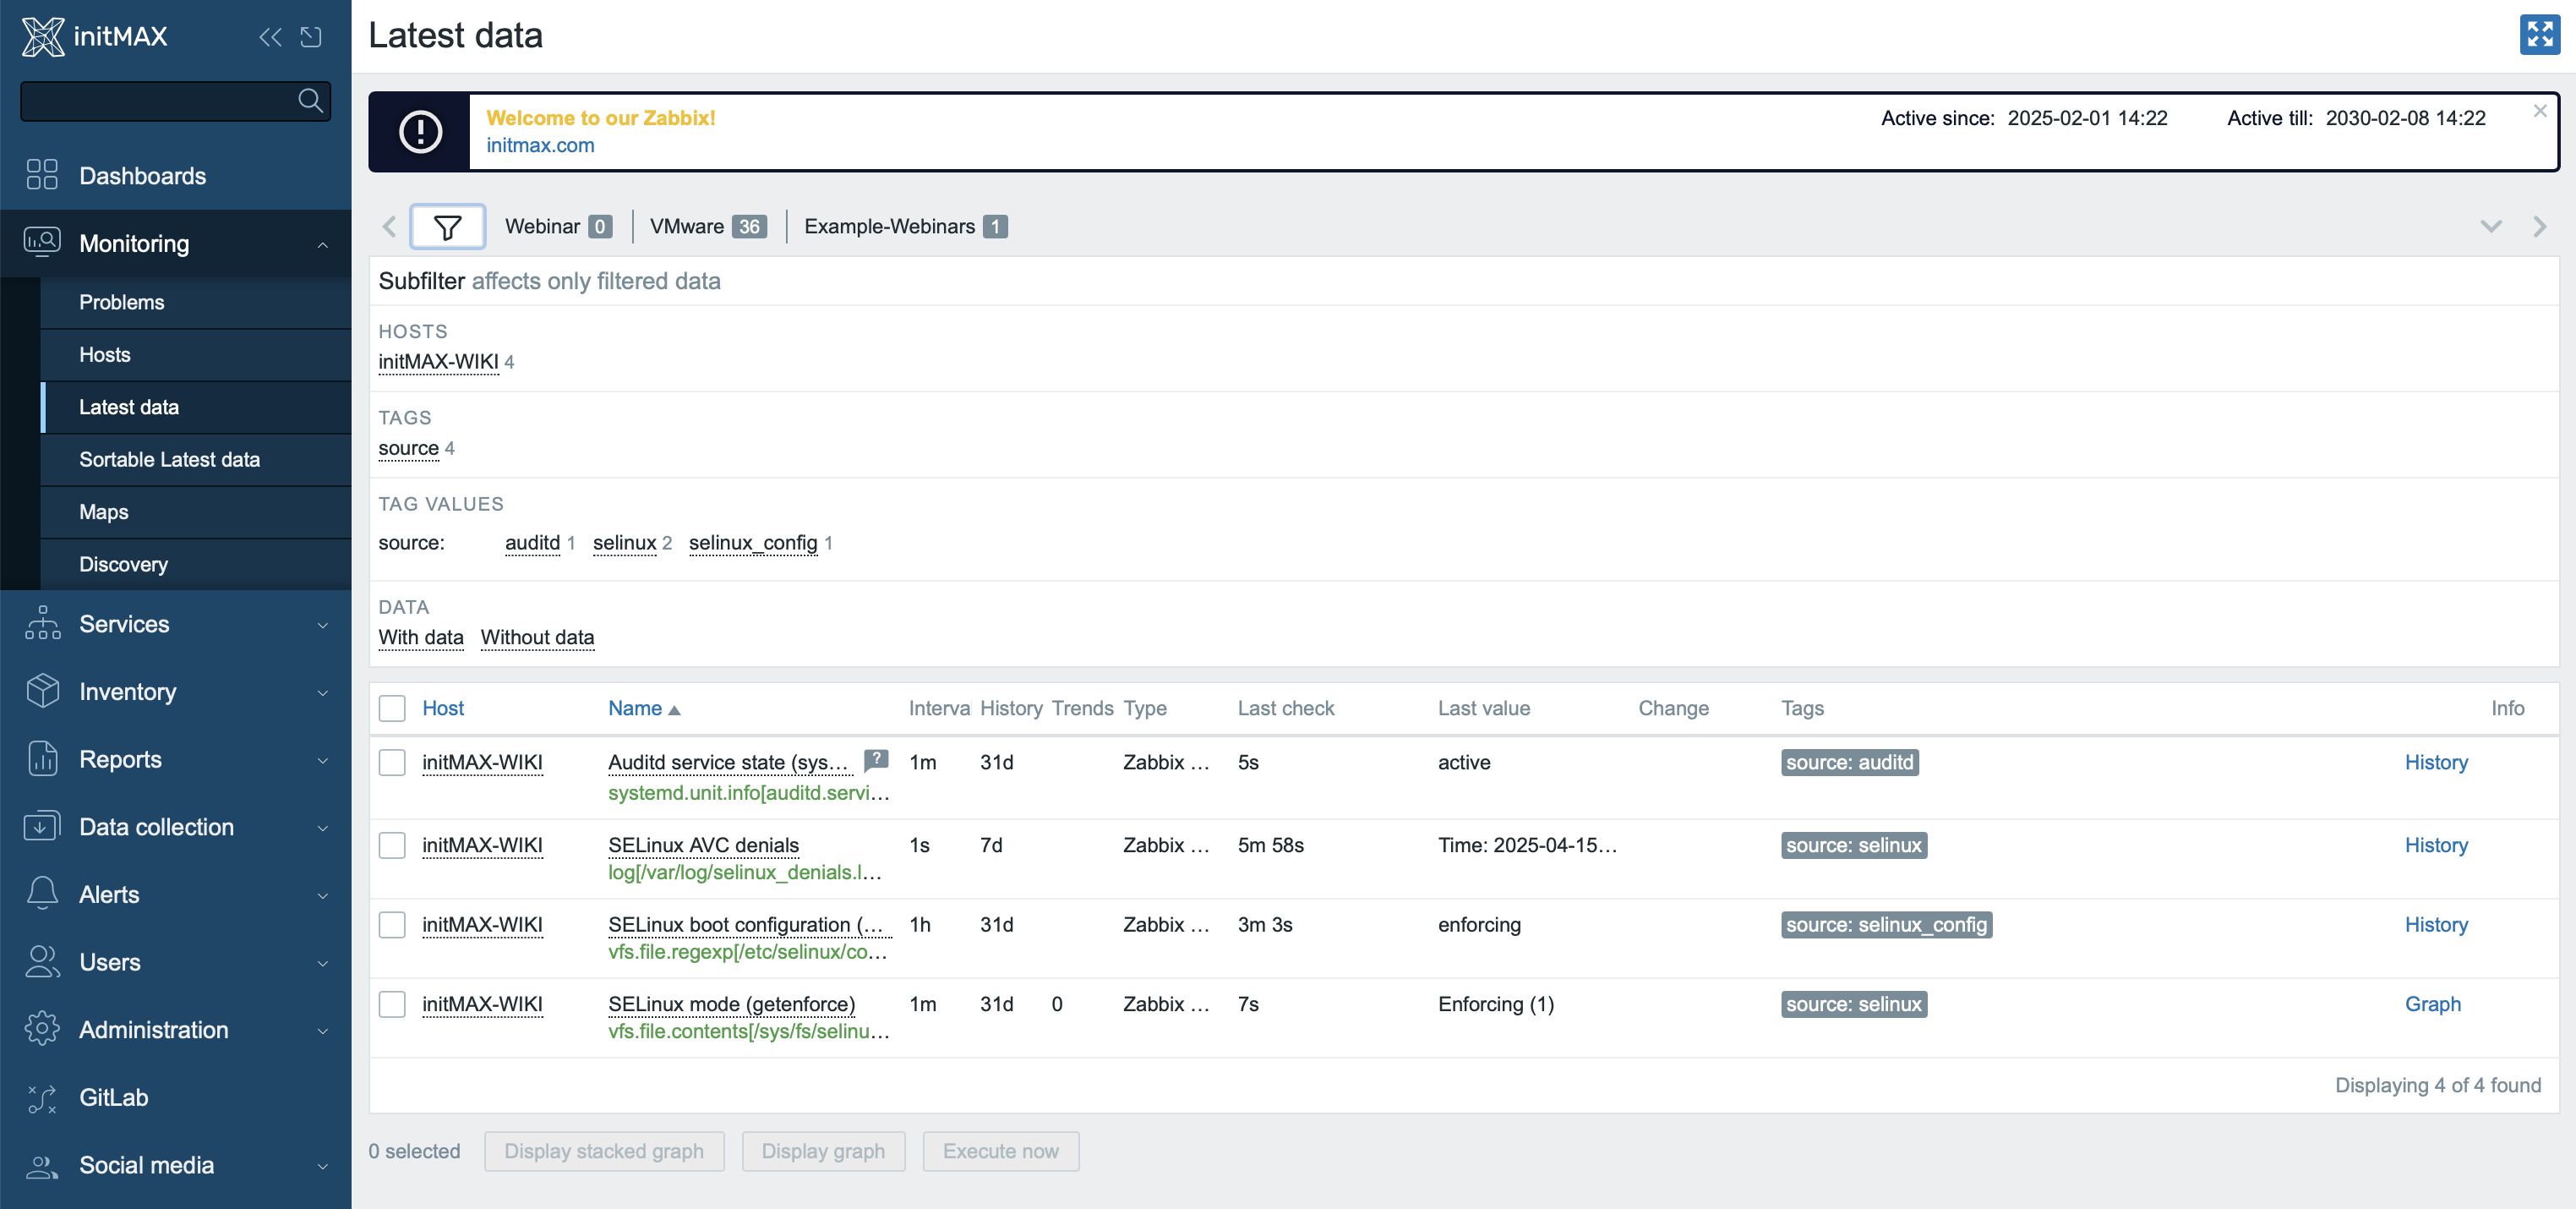The width and height of the screenshot is (2576, 1209).
Task: Check the SELinux mode (getenforce) row
Action: (392, 1004)
